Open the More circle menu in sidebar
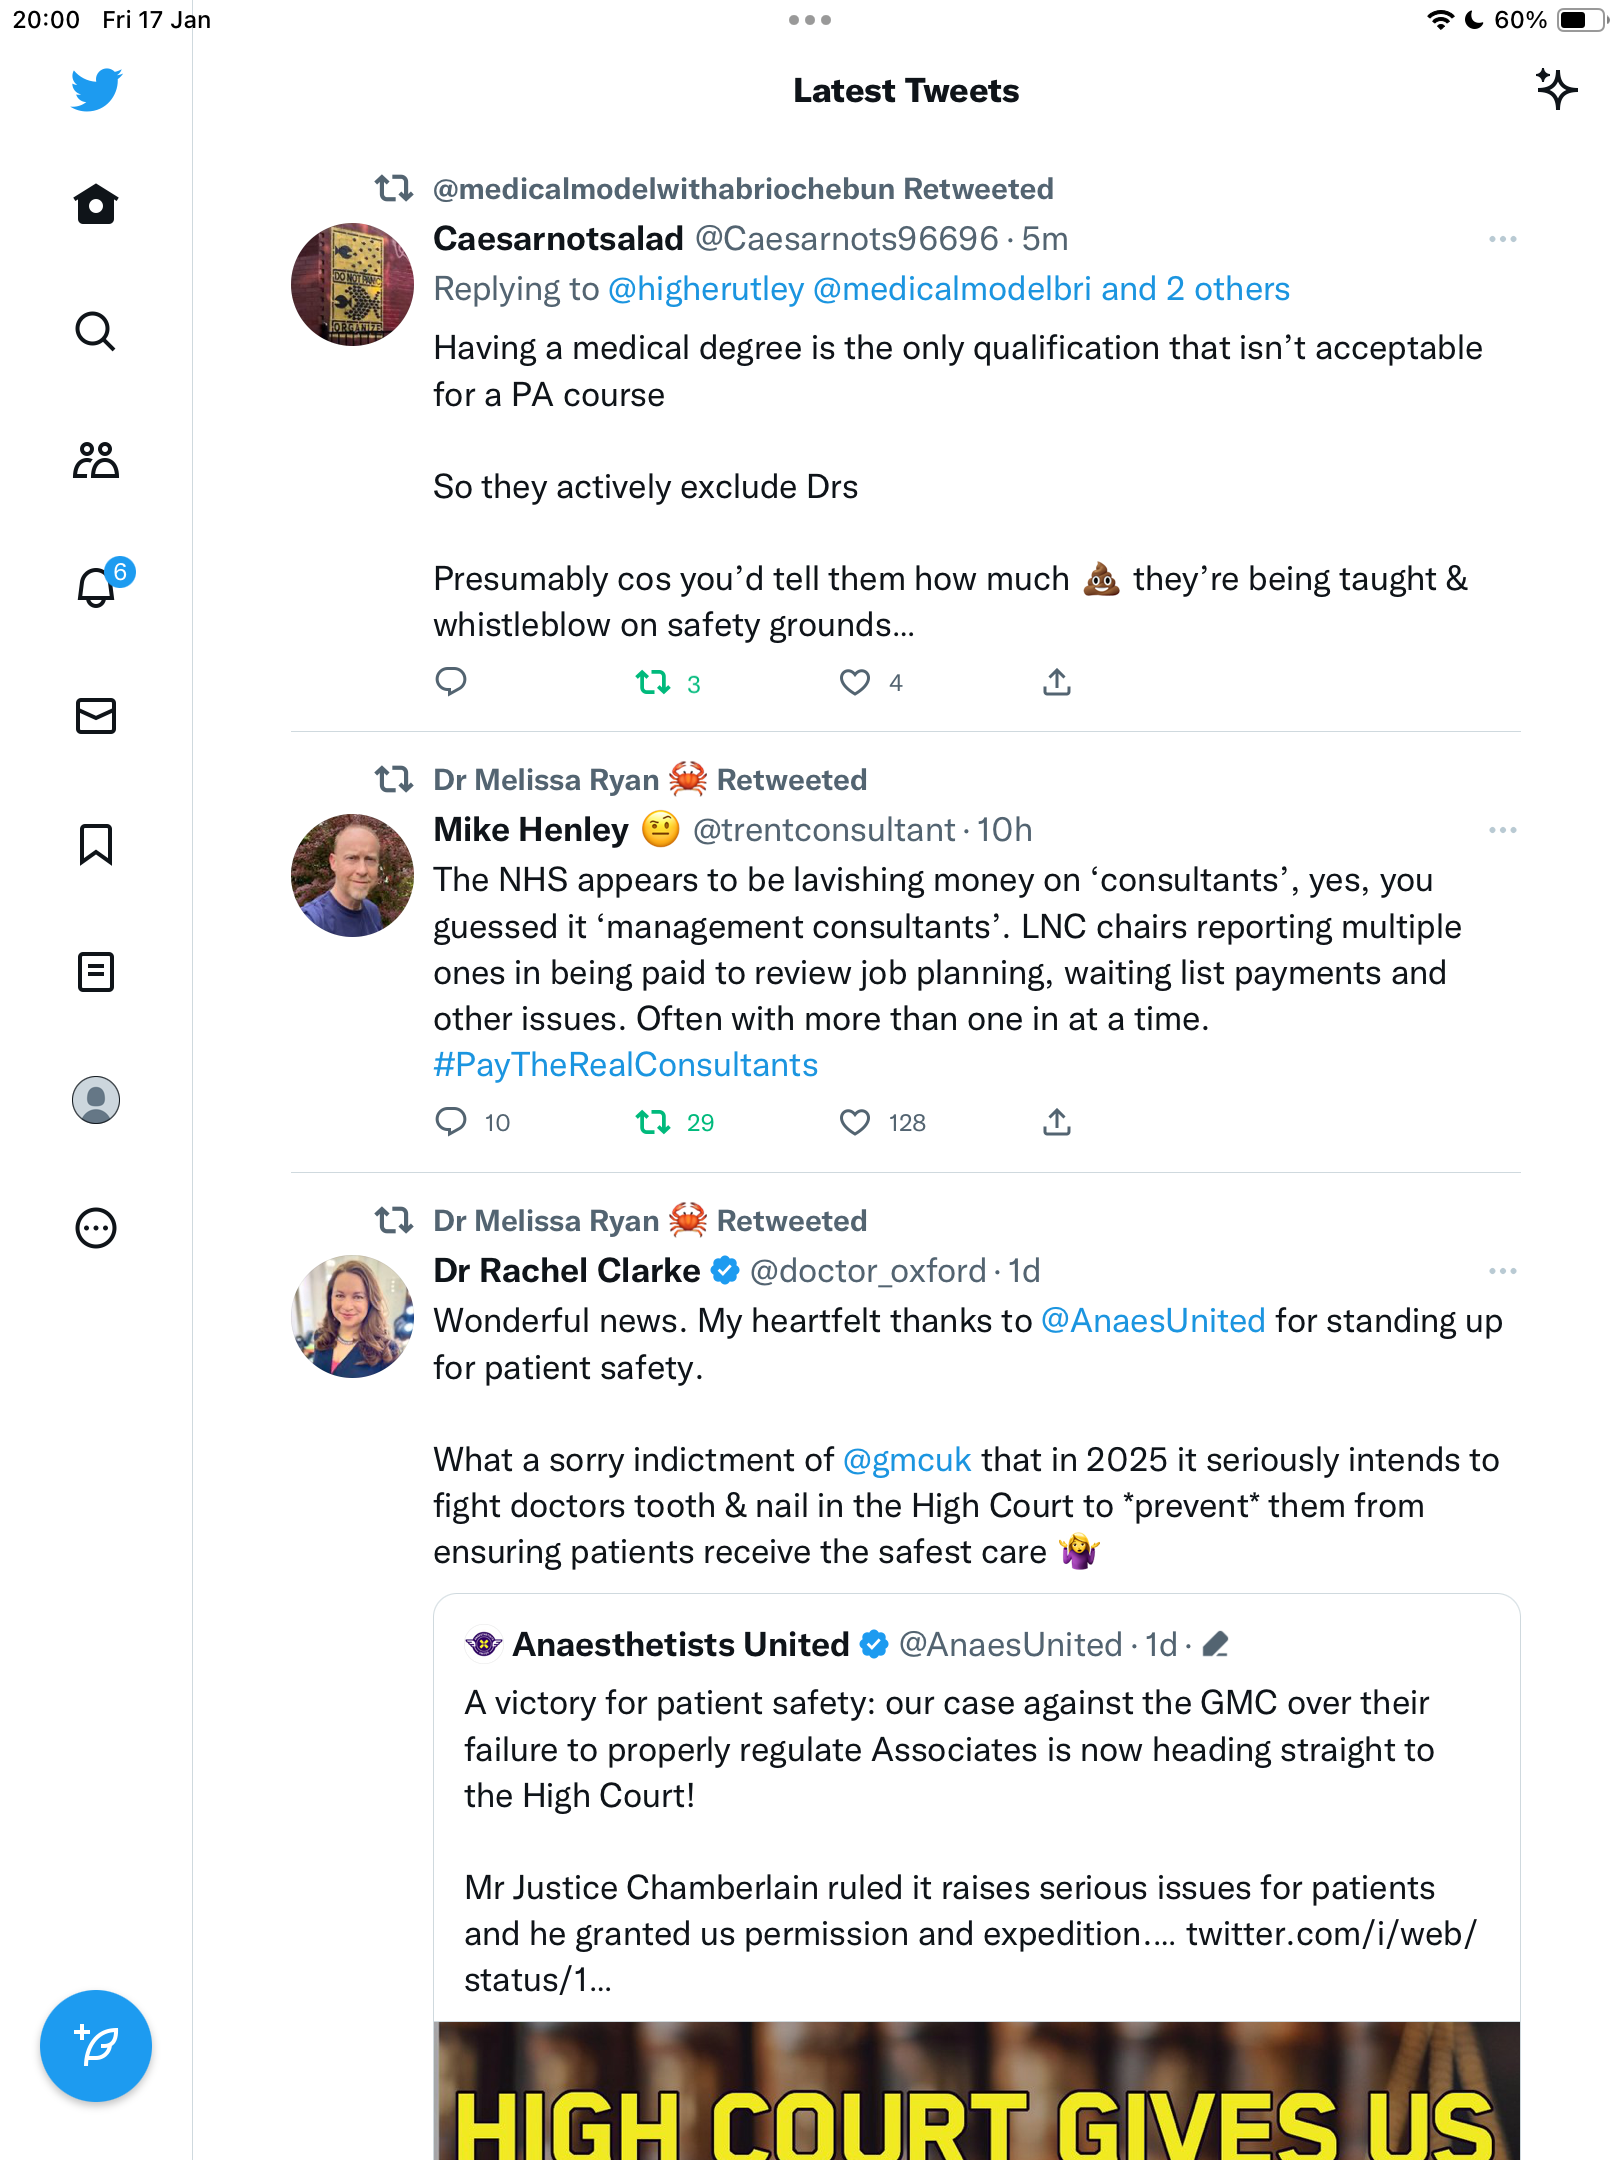Viewport: 1620px width, 2160px height. tap(96, 1228)
